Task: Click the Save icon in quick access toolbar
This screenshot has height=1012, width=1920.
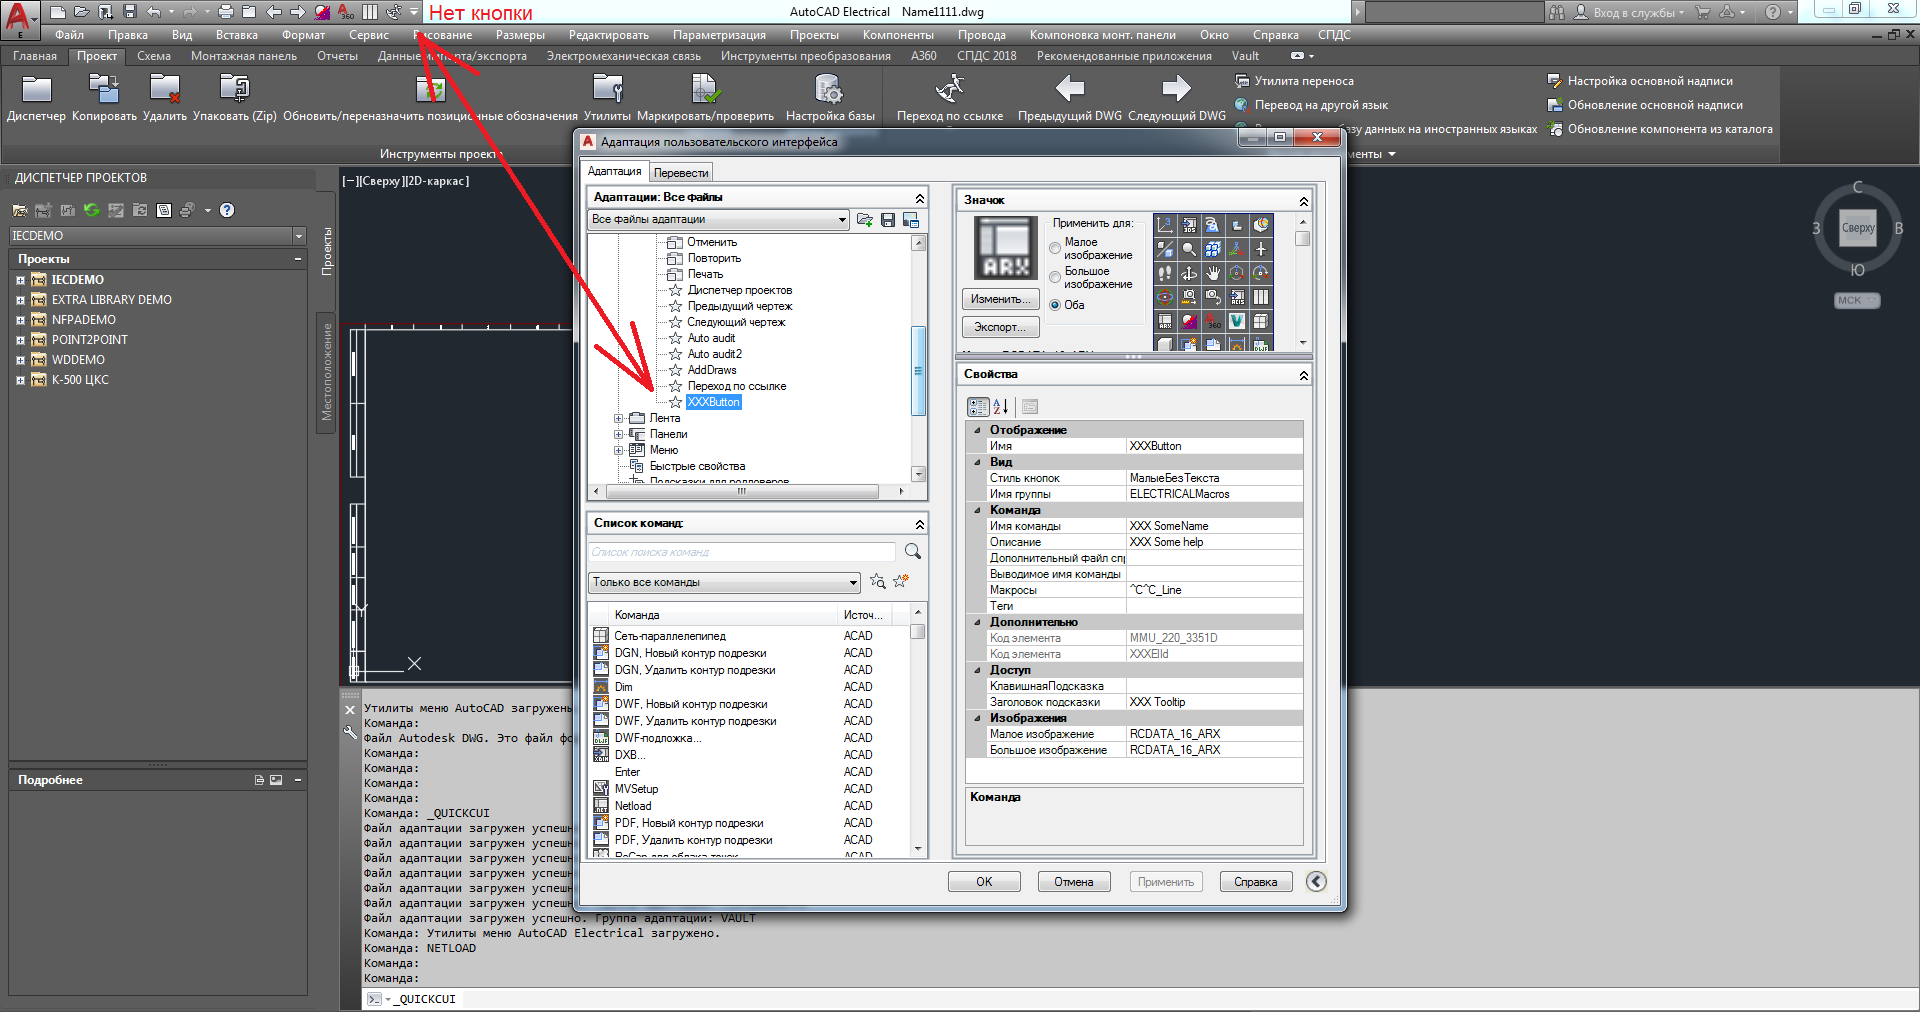Action: tap(129, 12)
